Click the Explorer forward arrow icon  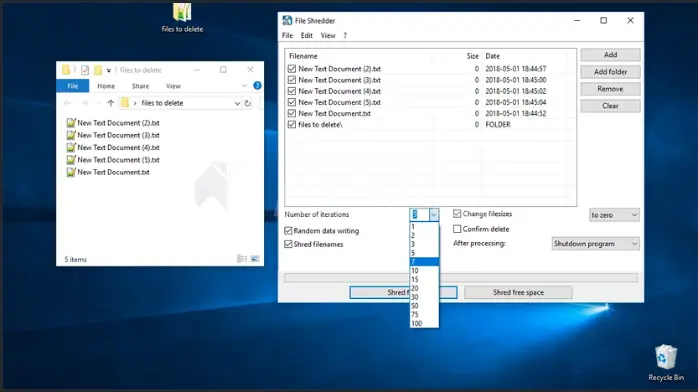click(x=85, y=103)
